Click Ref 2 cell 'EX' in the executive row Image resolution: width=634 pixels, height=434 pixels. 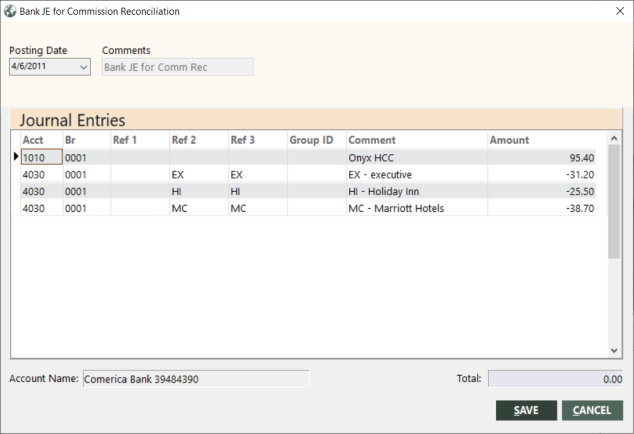click(199, 174)
